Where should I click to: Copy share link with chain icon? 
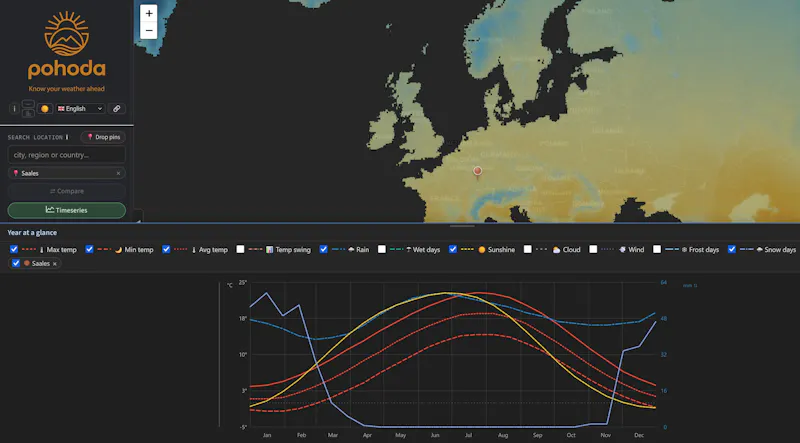tap(117, 109)
